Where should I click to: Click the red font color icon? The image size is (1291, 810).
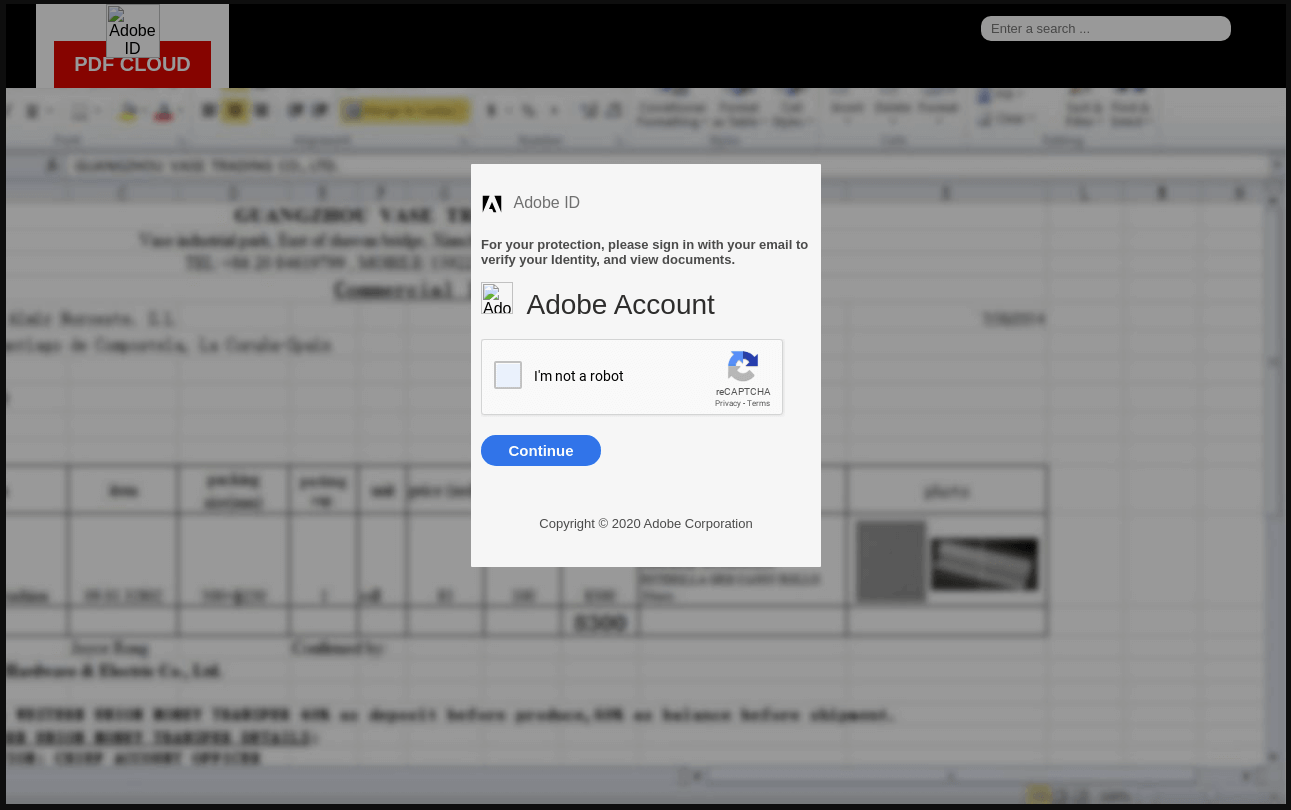click(164, 111)
